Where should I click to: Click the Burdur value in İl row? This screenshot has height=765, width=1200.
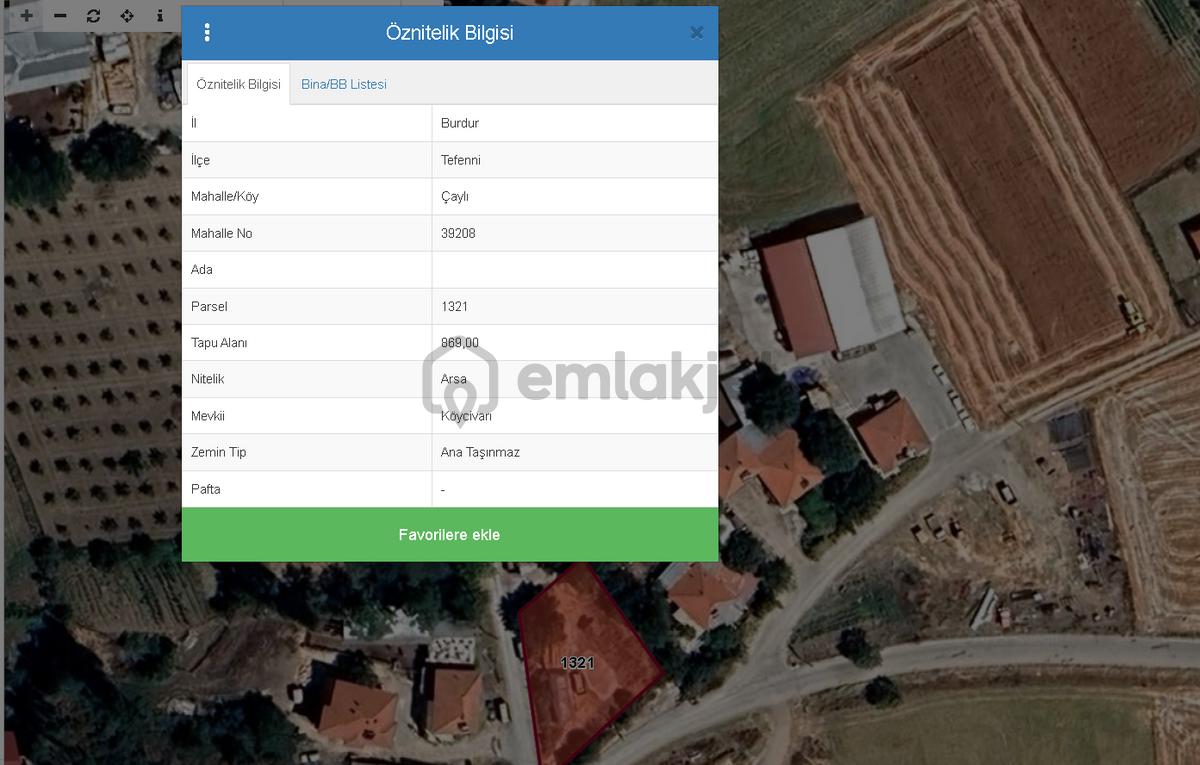point(460,123)
